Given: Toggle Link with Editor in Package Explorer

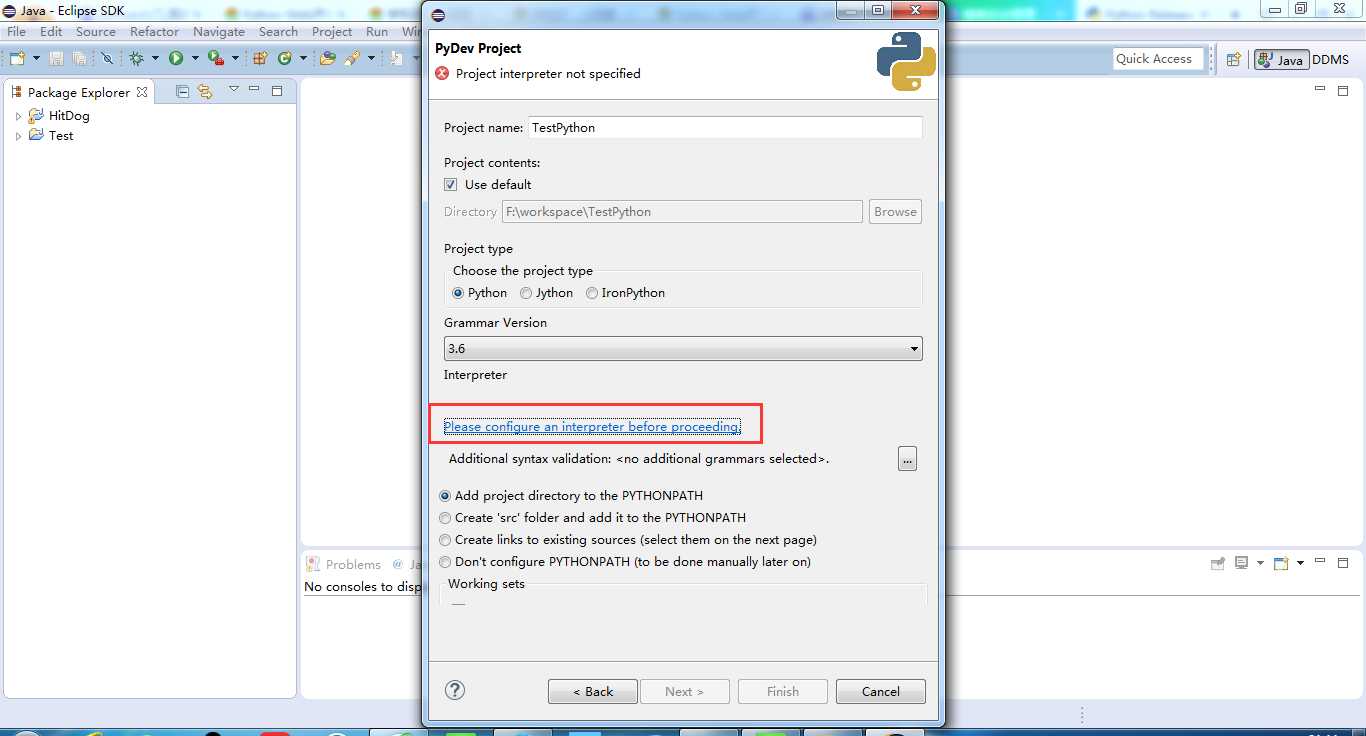Looking at the screenshot, I should (x=205, y=91).
